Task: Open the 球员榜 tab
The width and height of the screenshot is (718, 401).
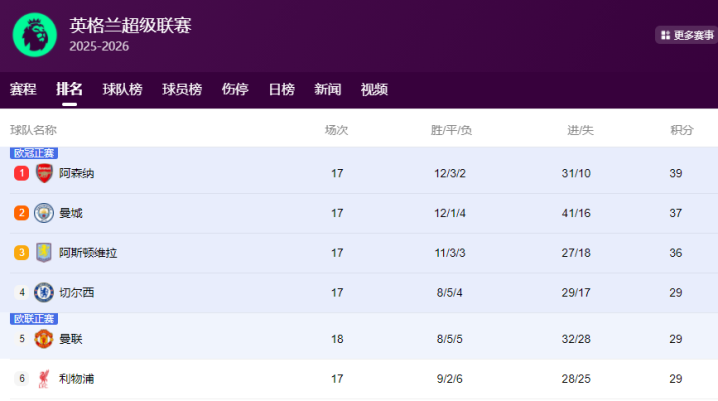Action: (x=182, y=89)
